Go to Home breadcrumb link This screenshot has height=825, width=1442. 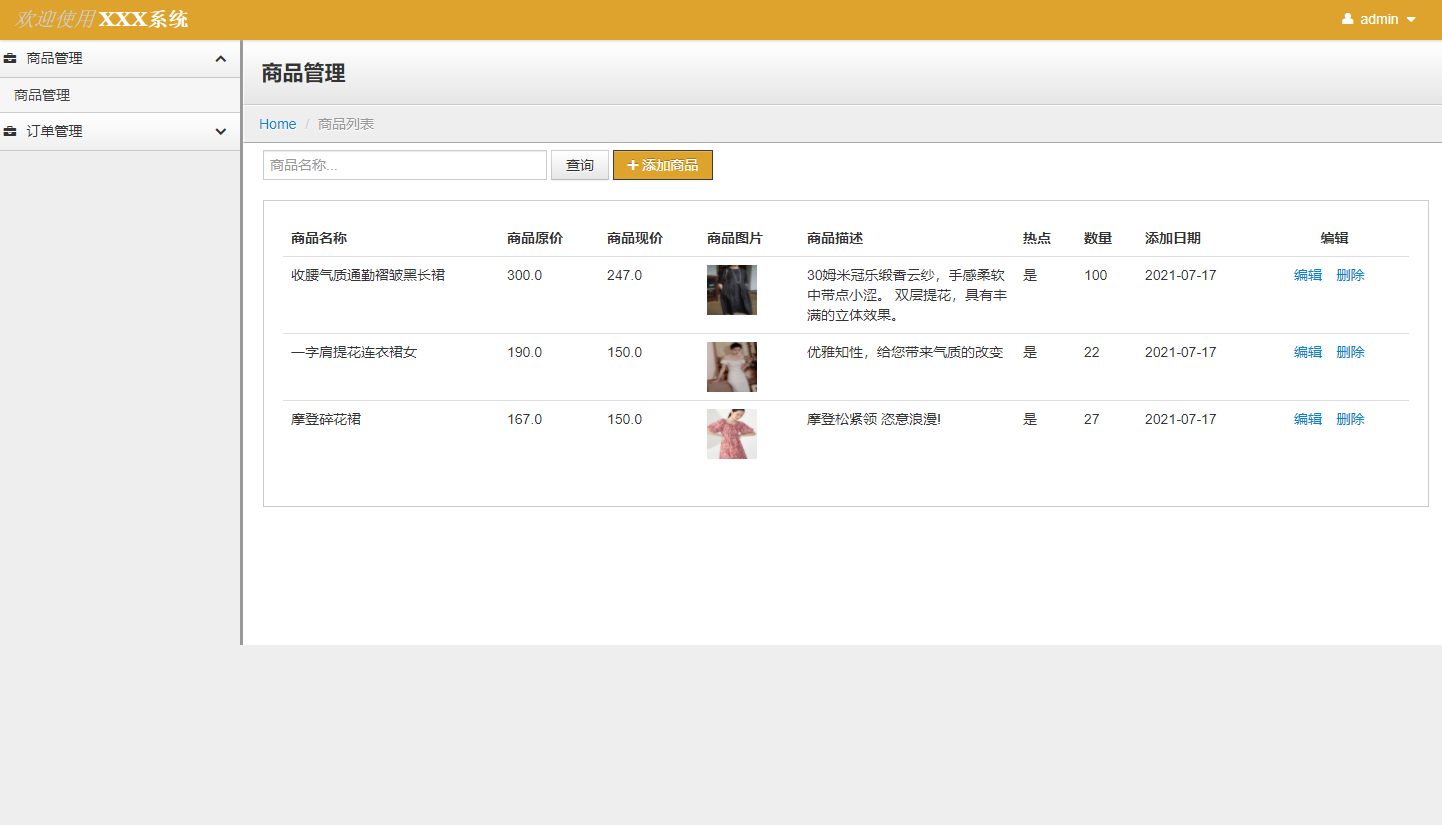tap(277, 124)
